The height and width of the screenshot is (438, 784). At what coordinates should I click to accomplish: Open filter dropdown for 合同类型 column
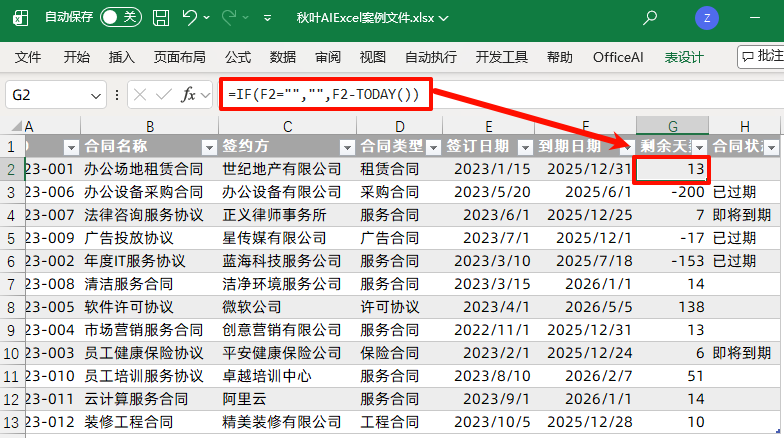pos(433,147)
